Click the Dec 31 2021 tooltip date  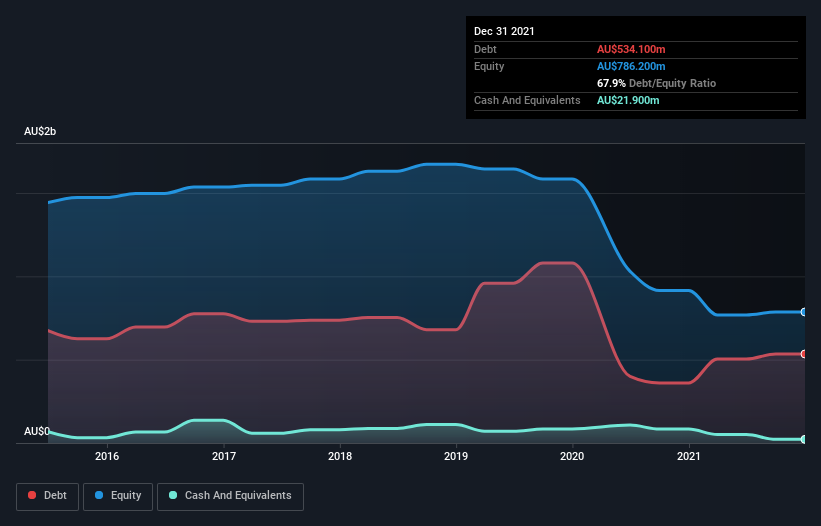504,31
